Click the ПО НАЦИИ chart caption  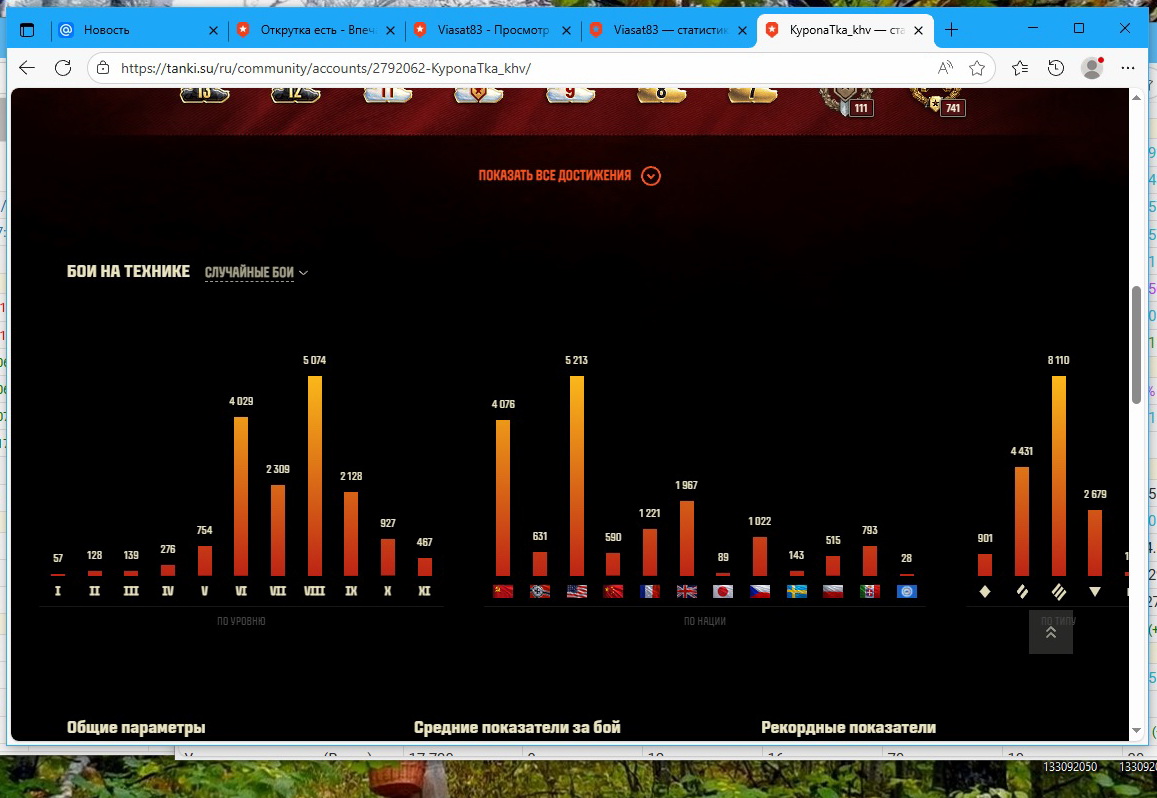(x=705, y=622)
